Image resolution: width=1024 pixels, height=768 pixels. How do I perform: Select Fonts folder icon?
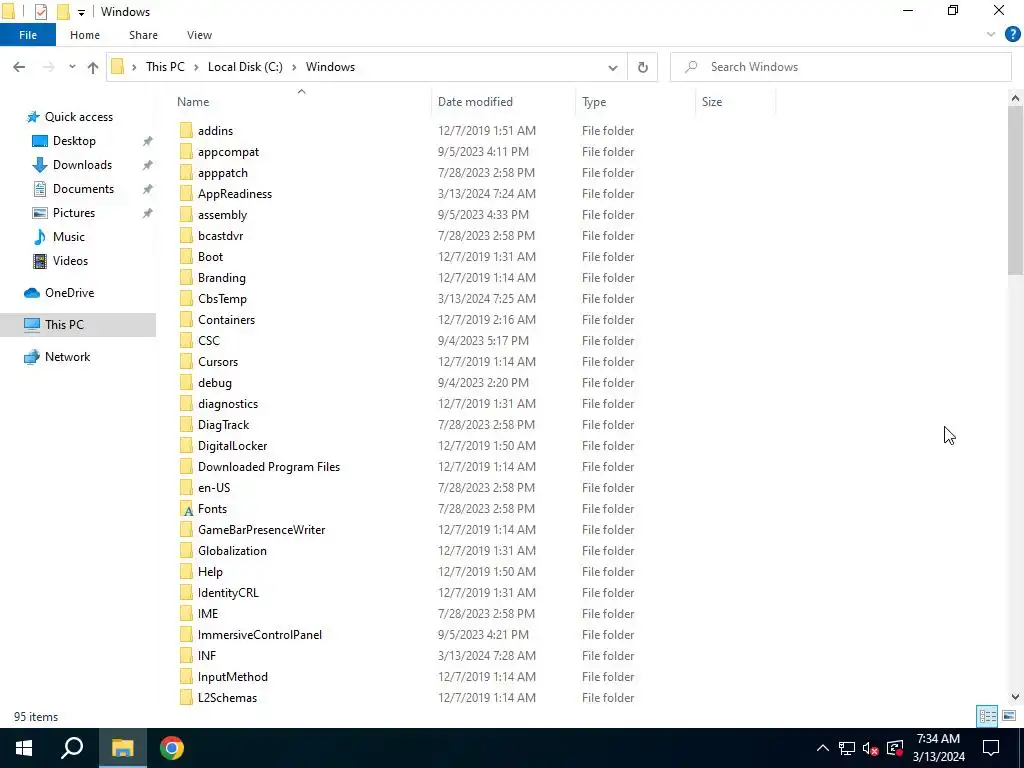coord(187,509)
